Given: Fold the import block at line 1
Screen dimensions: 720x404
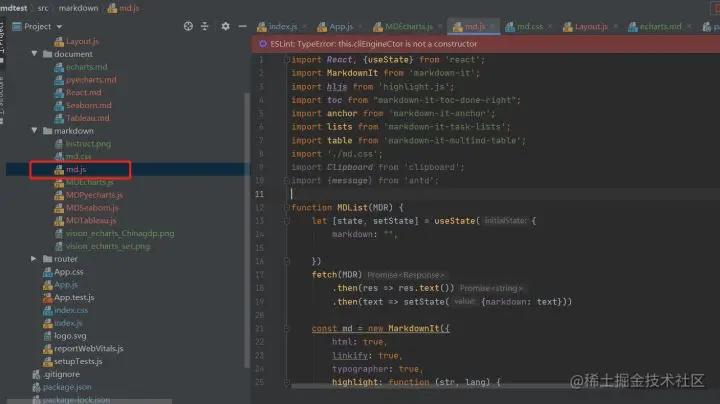Looking at the screenshot, I should click(x=287, y=60).
